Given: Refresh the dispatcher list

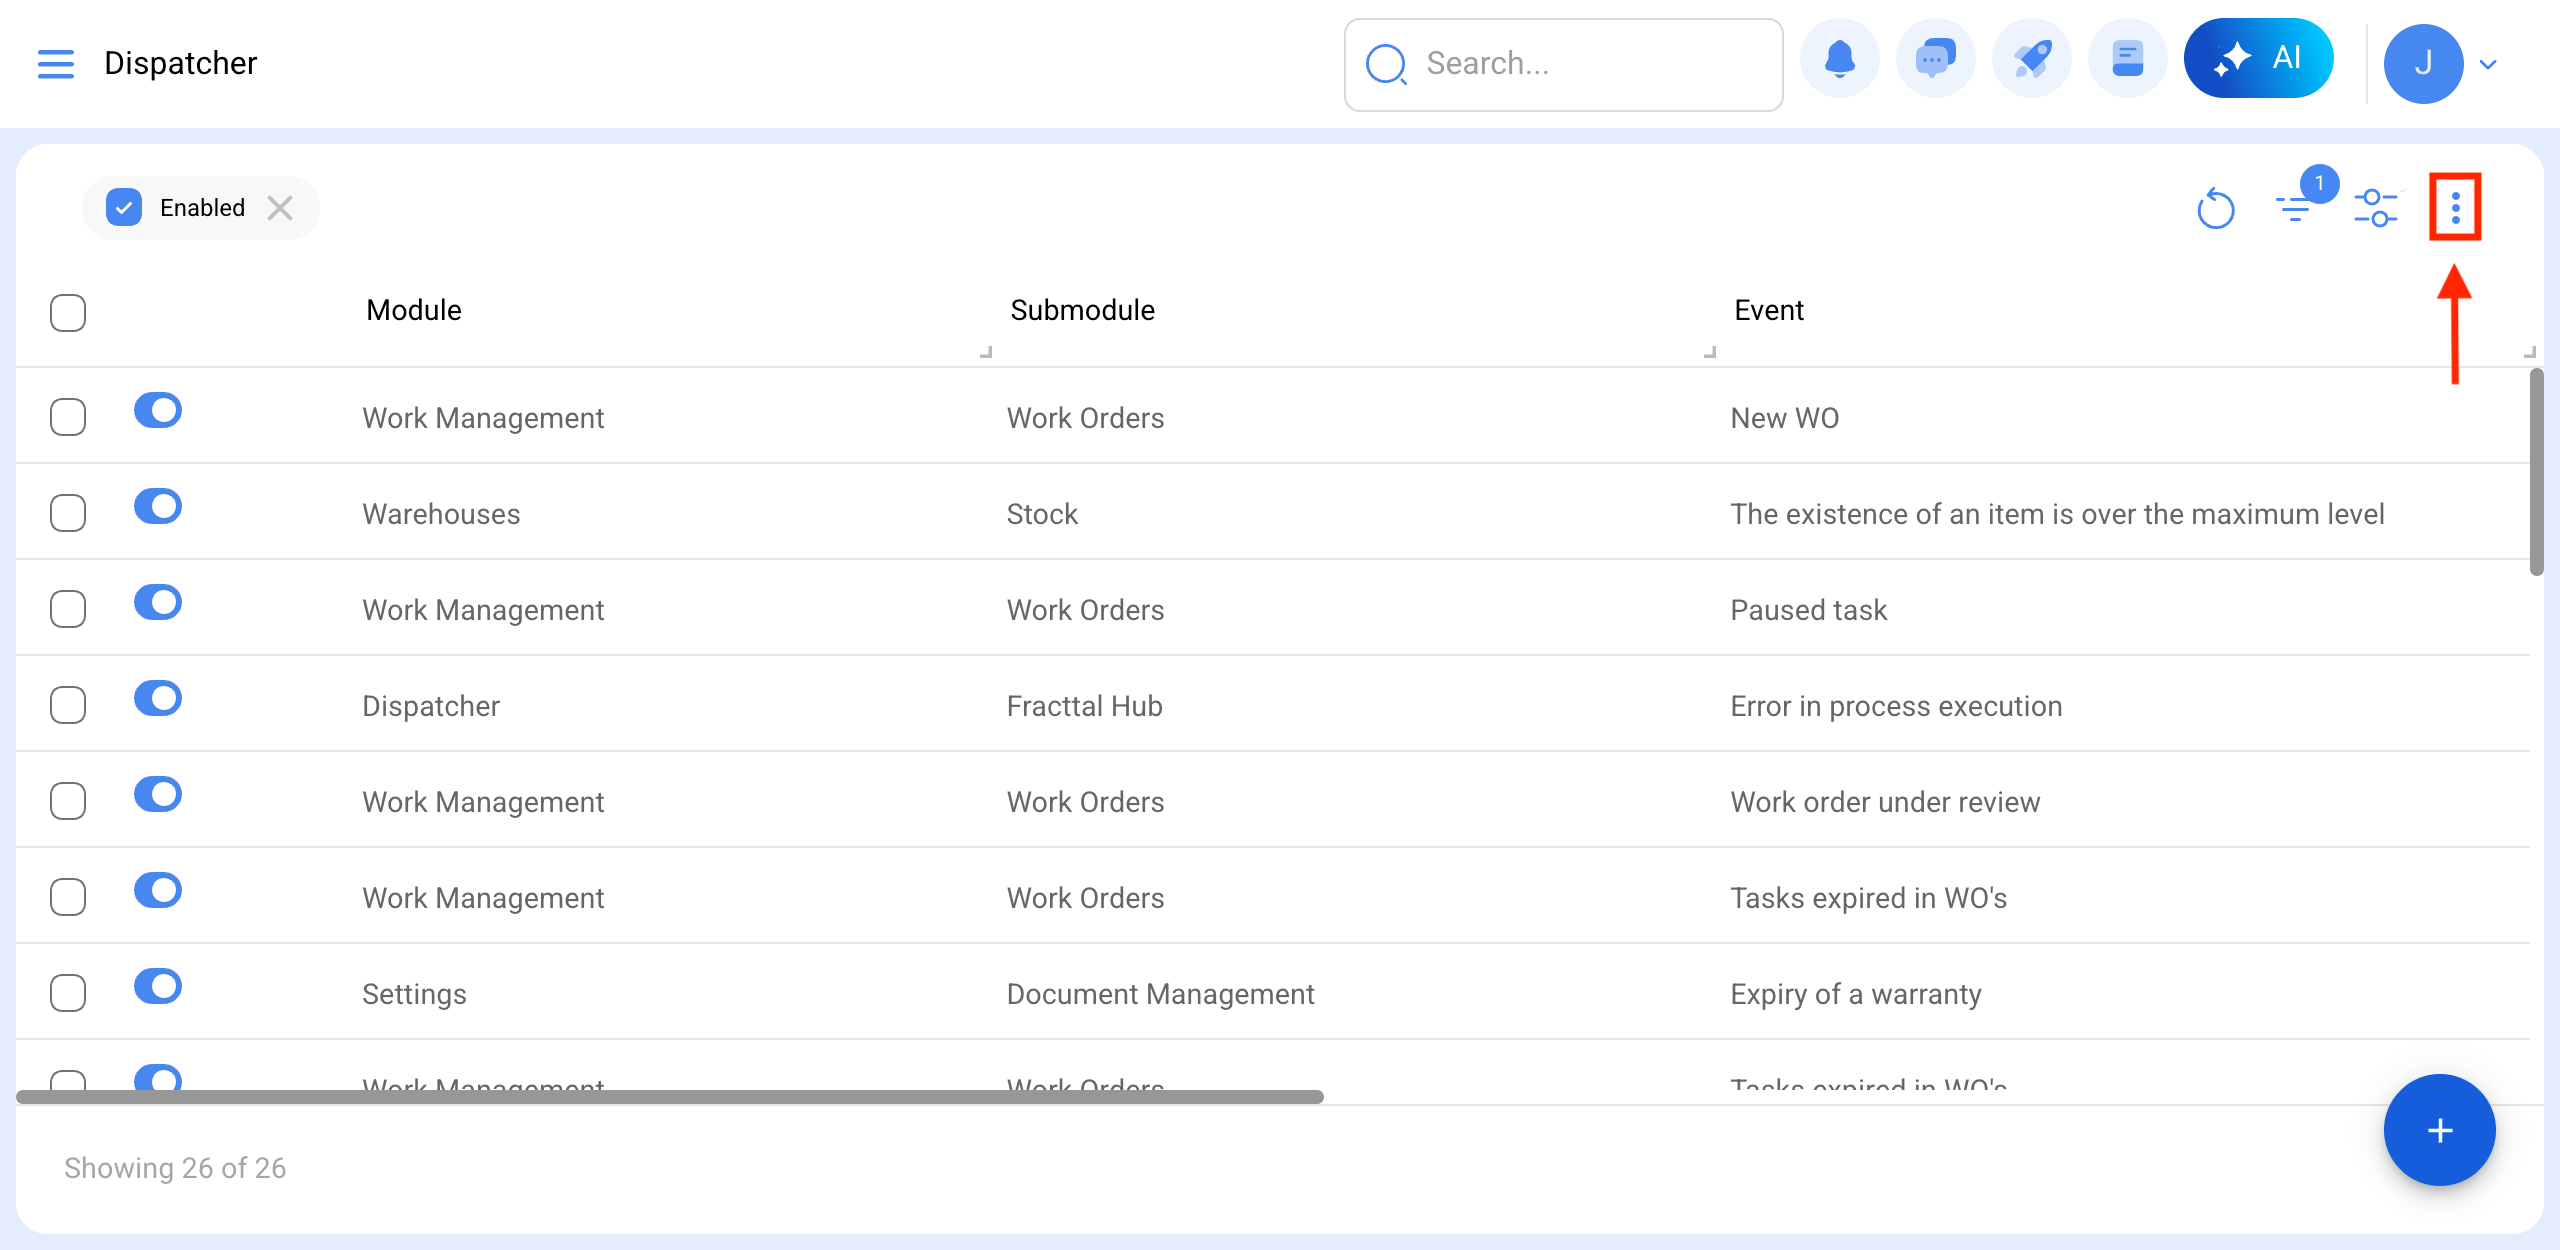Looking at the screenshot, I should pyautogui.click(x=2215, y=209).
